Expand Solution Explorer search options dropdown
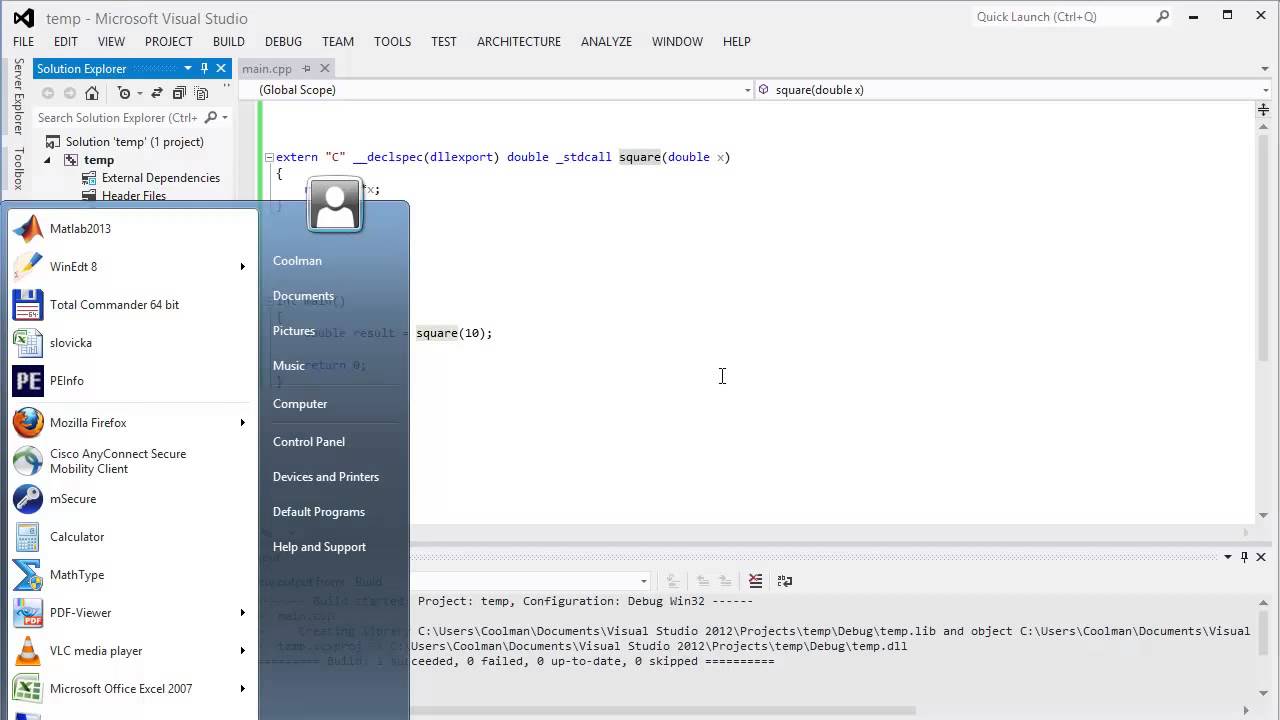This screenshot has height=720, width=1280. coord(225,118)
